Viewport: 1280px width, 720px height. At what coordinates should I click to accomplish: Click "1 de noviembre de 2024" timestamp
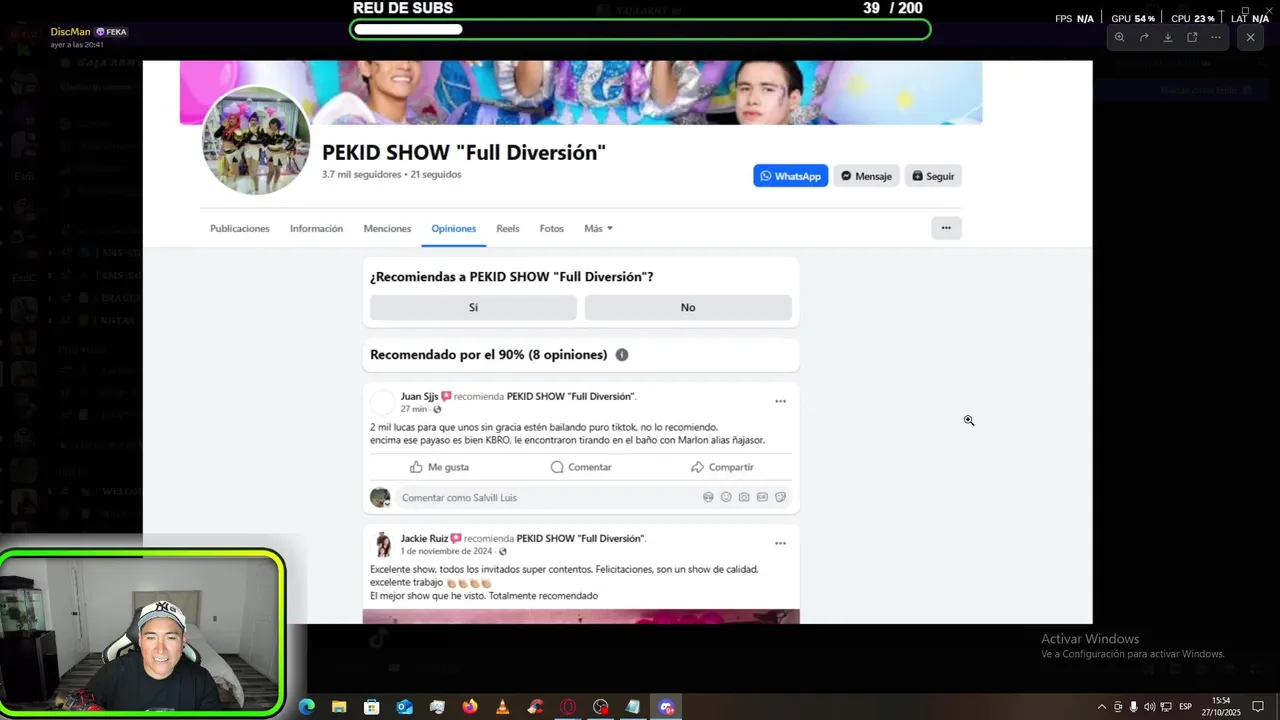point(447,551)
